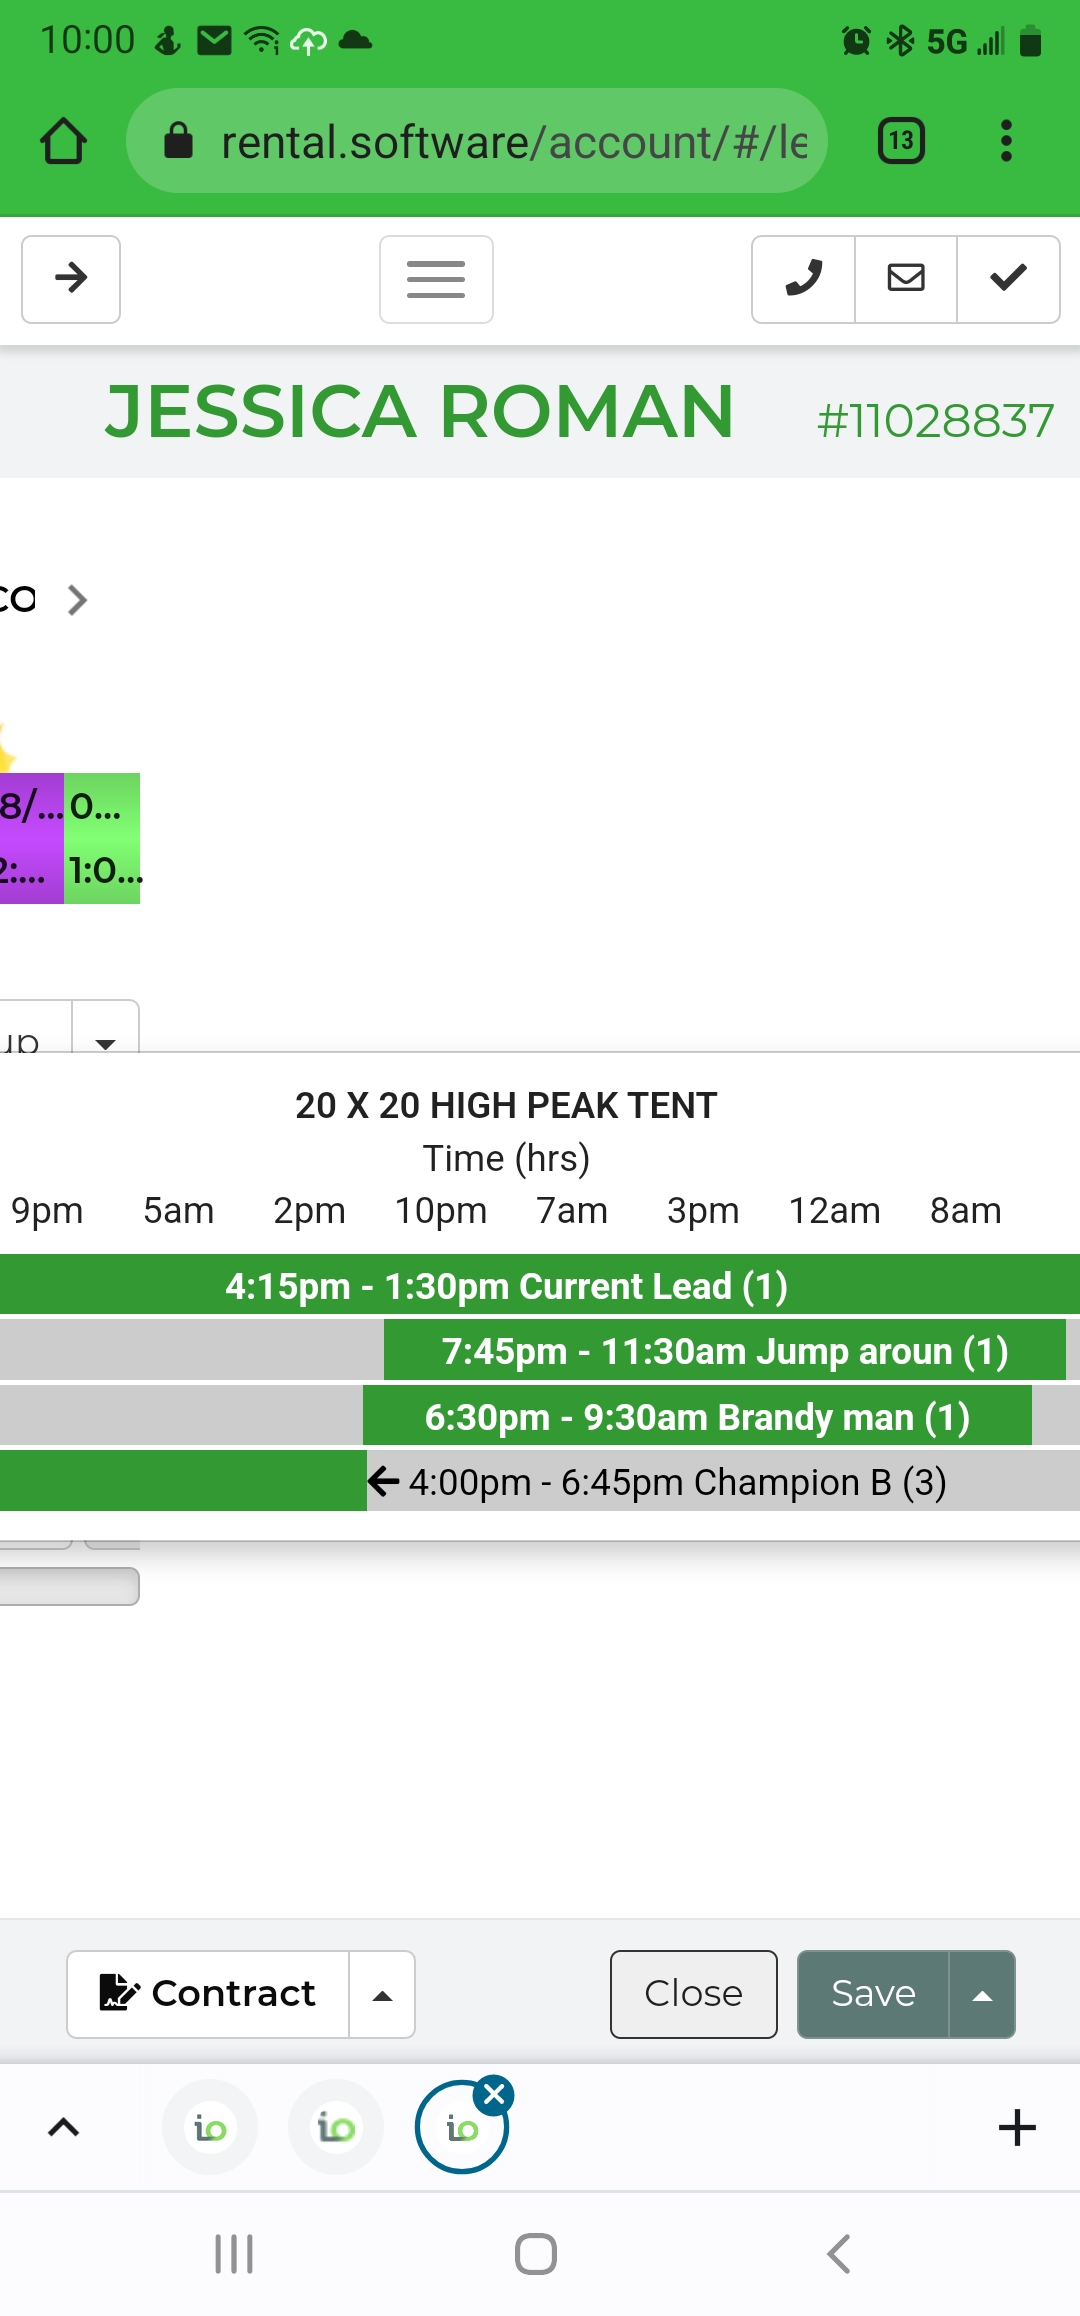Click the right arrow button at top left
The width and height of the screenshot is (1080, 2316).
point(71,279)
